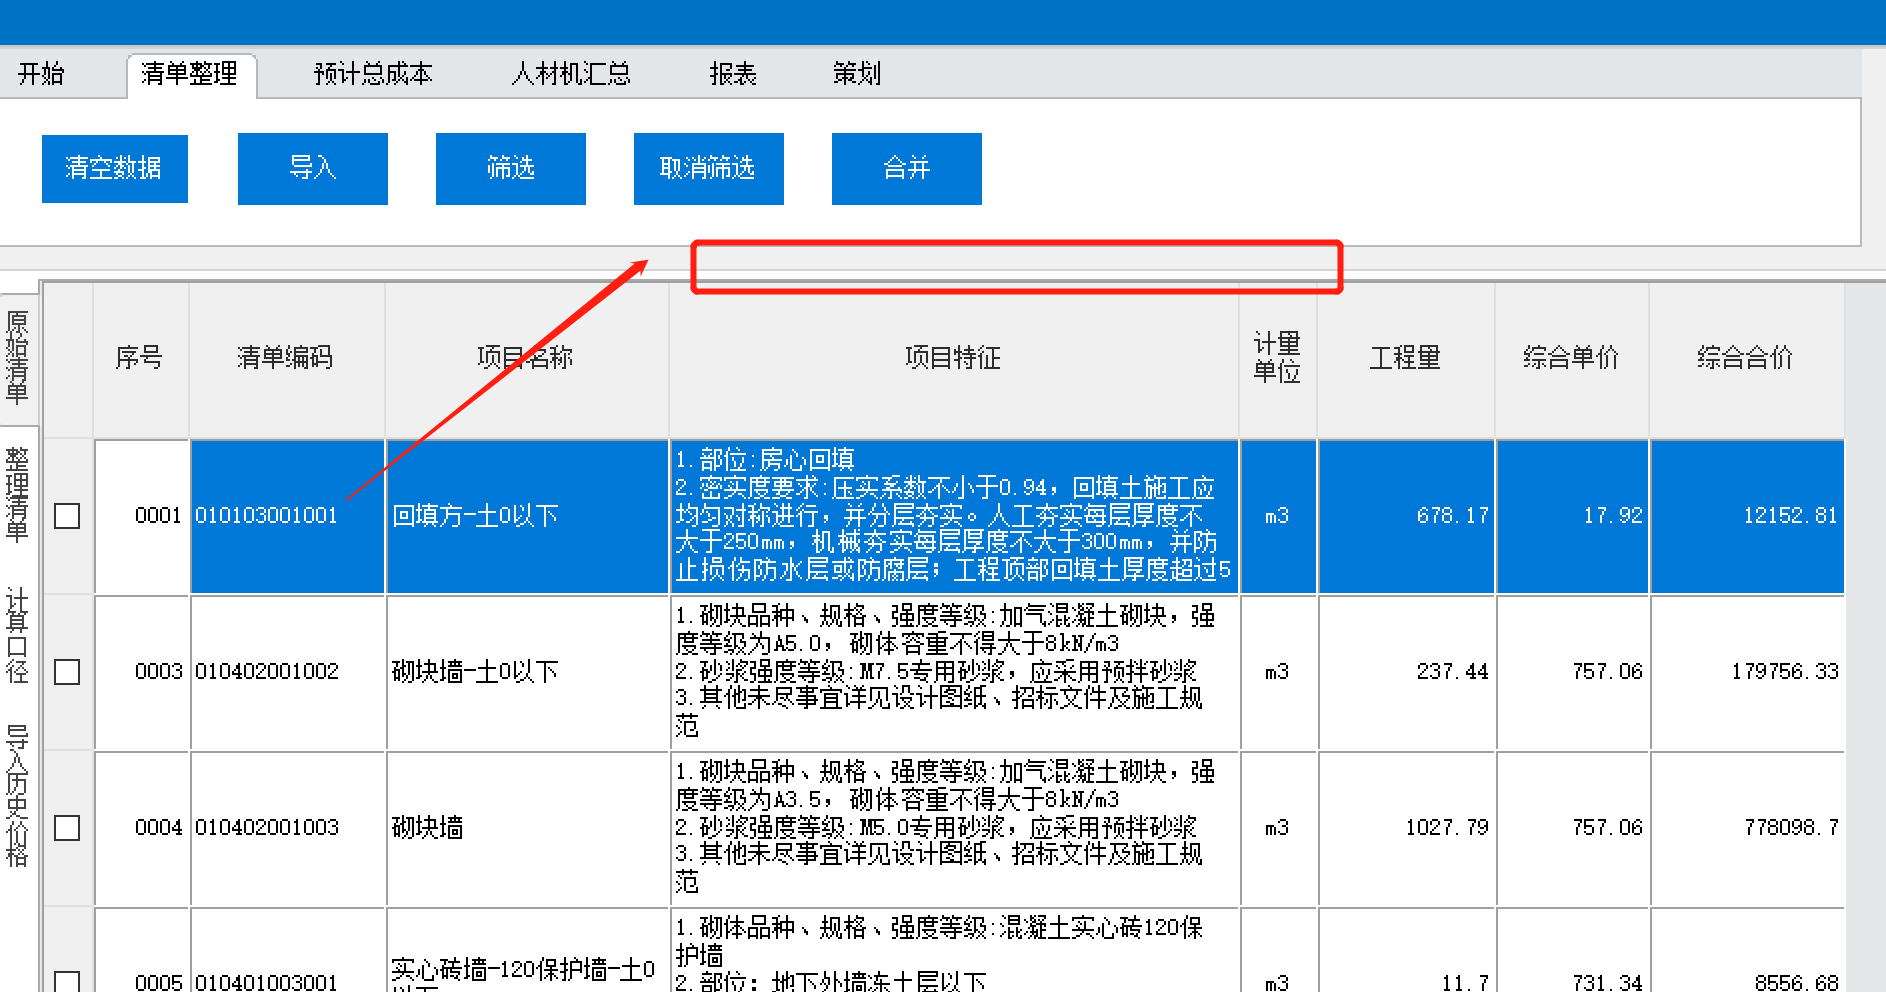Open the 原始清单 side tab

click(18, 356)
